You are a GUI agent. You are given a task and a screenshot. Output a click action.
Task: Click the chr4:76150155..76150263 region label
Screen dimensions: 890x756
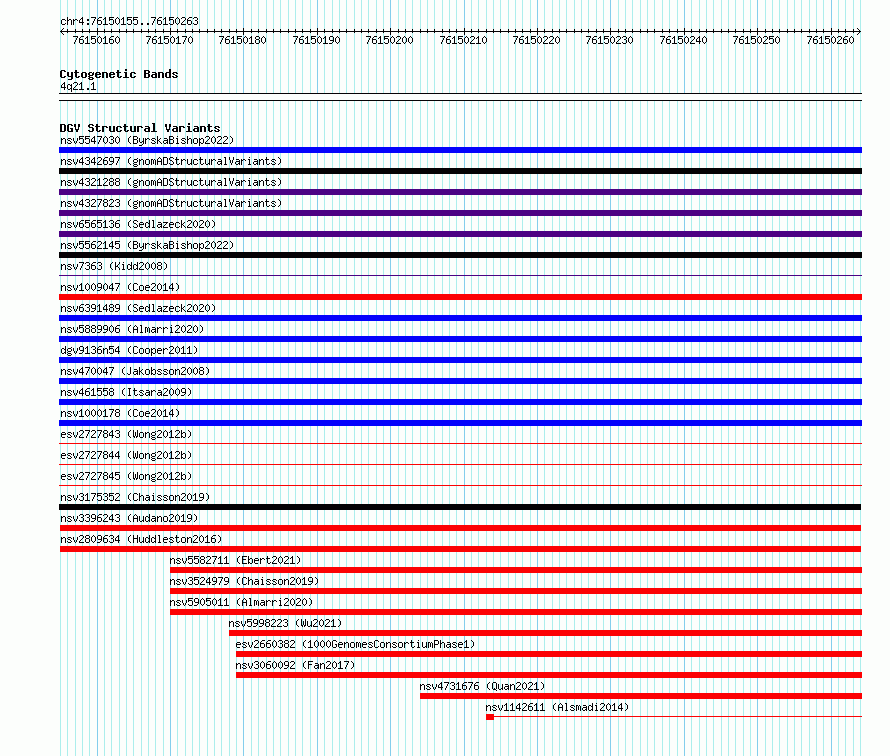(x=129, y=21)
